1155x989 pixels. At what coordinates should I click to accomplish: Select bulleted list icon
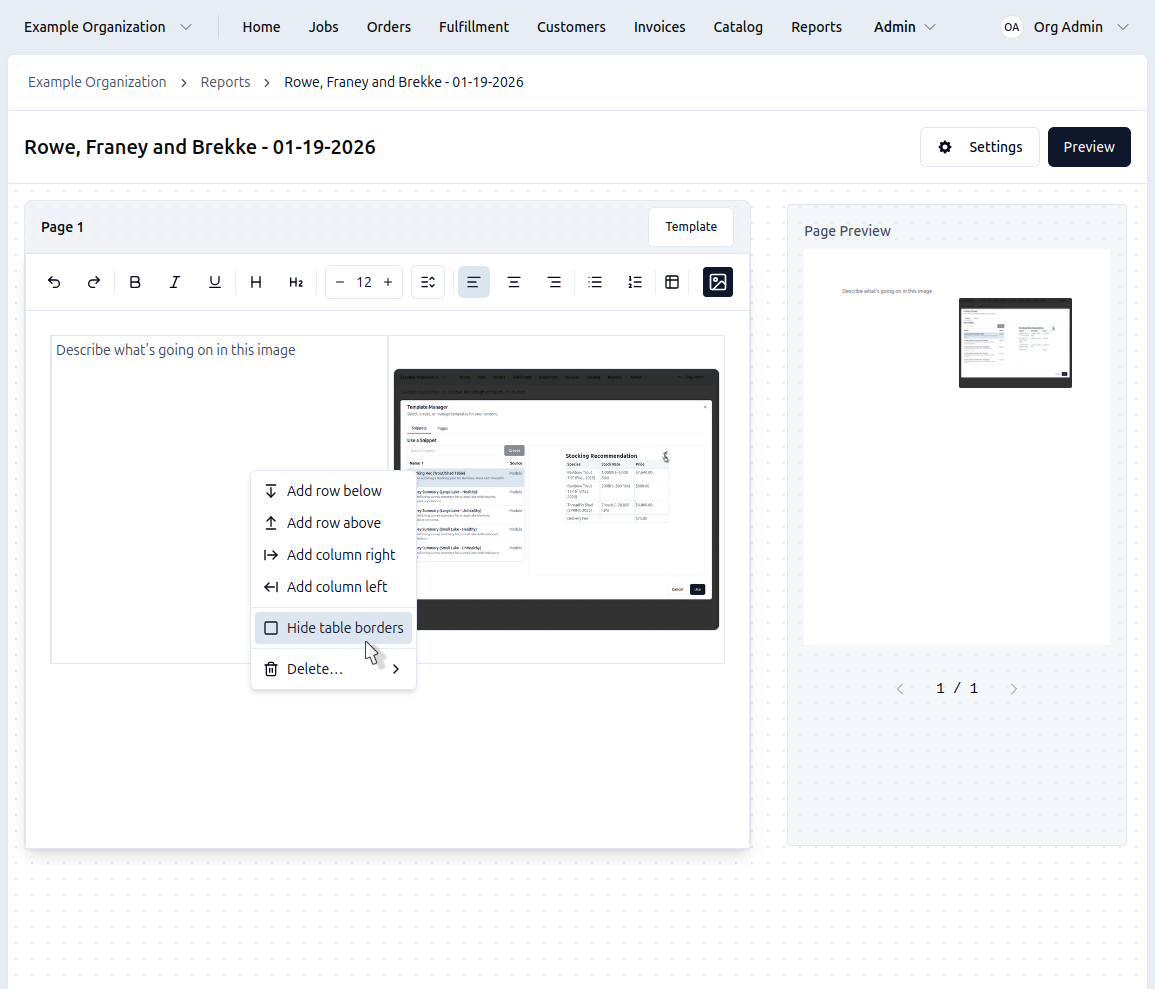[595, 282]
